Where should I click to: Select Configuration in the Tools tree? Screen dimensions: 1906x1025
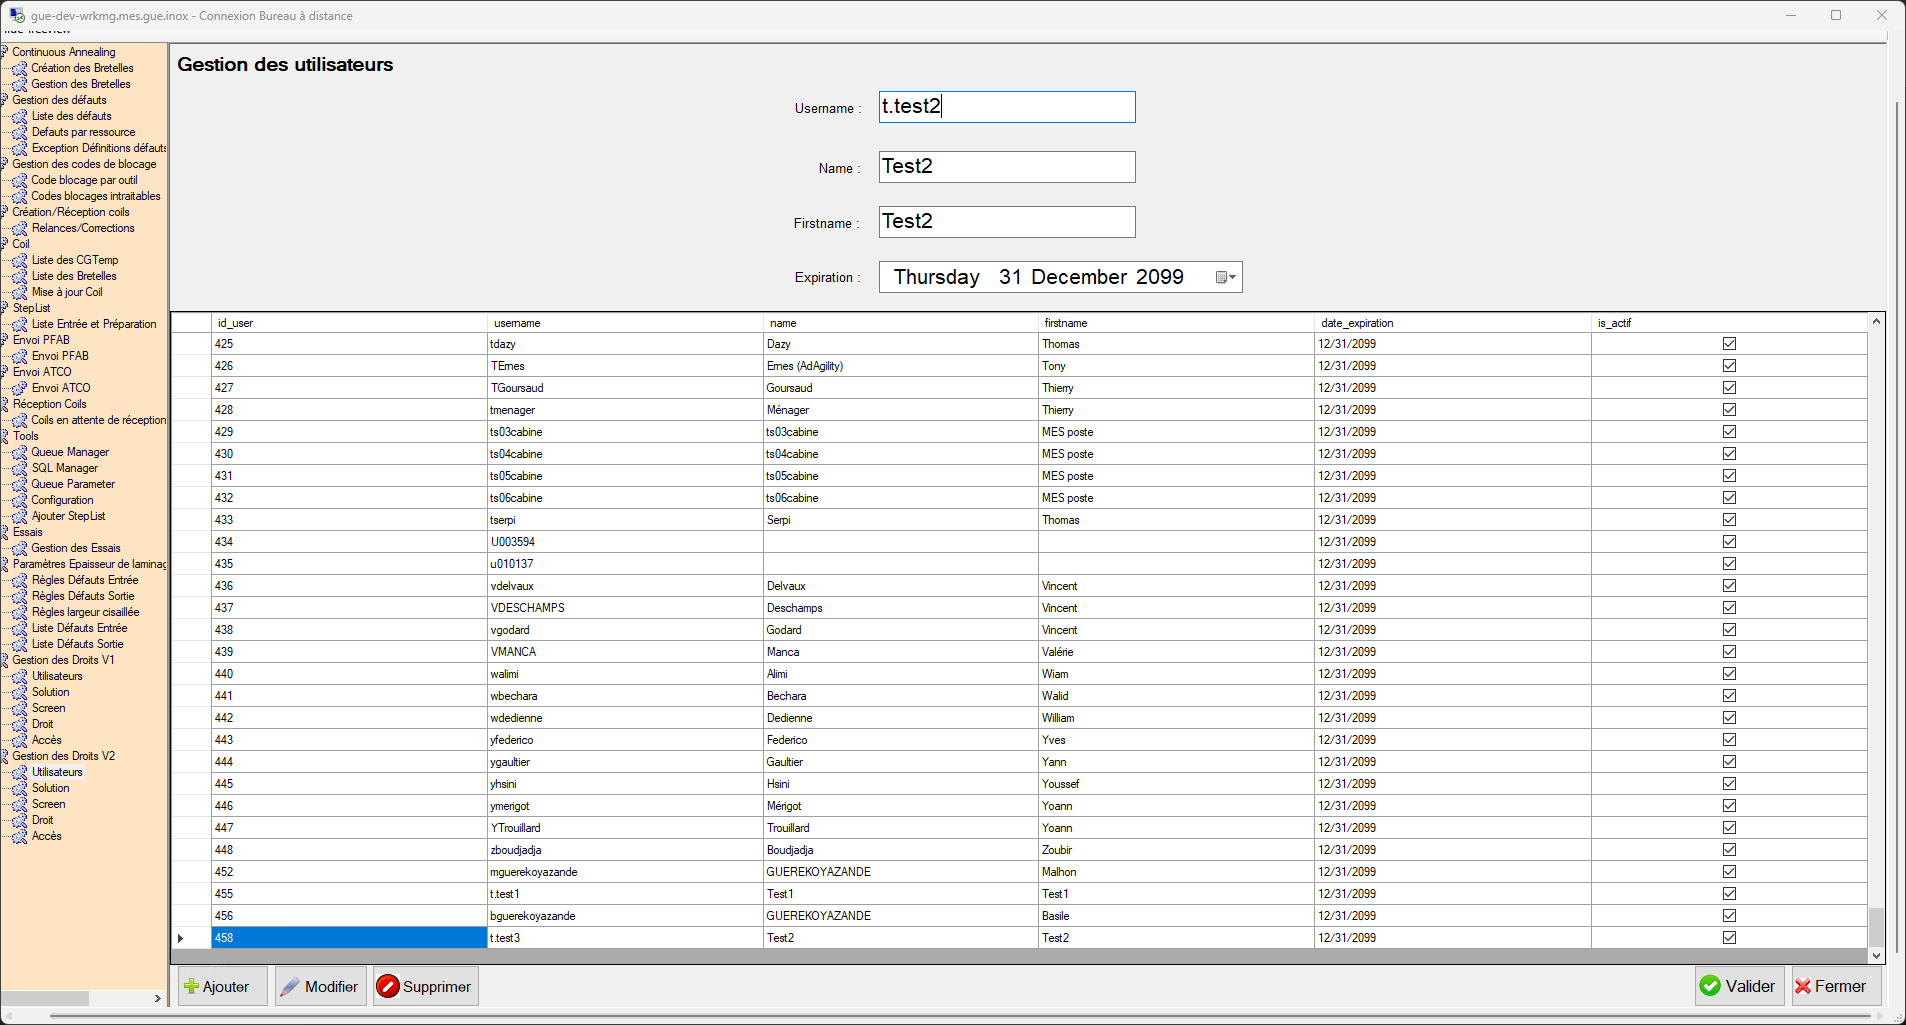click(62, 500)
